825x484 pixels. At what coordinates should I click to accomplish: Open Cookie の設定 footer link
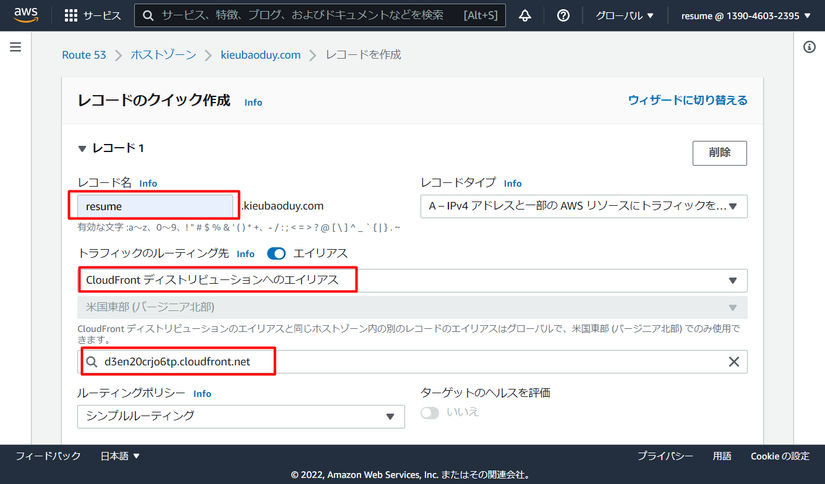click(780, 456)
